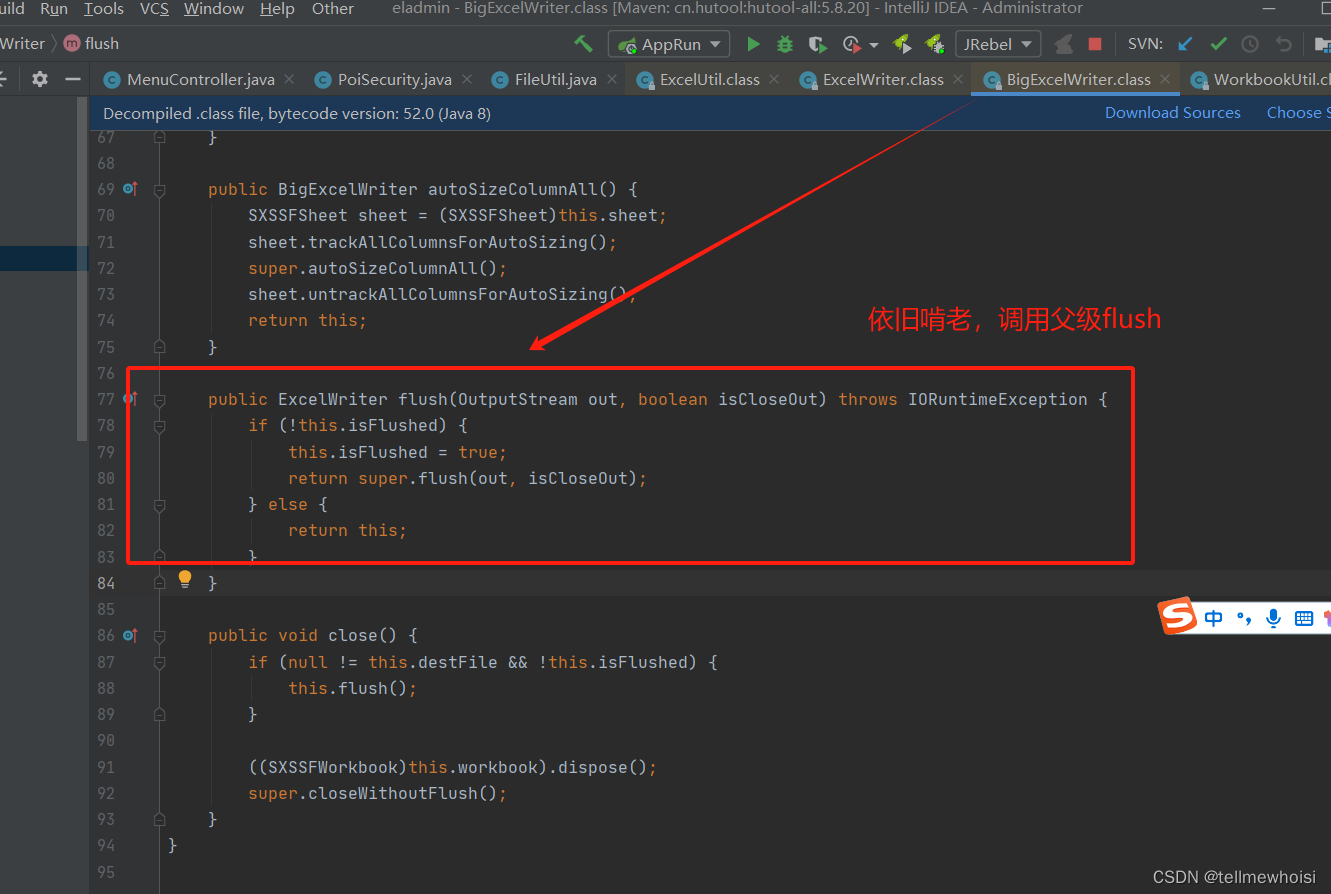
Task: Toggle Sogou Chinese/English mode 中 button
Action: 1214,618
